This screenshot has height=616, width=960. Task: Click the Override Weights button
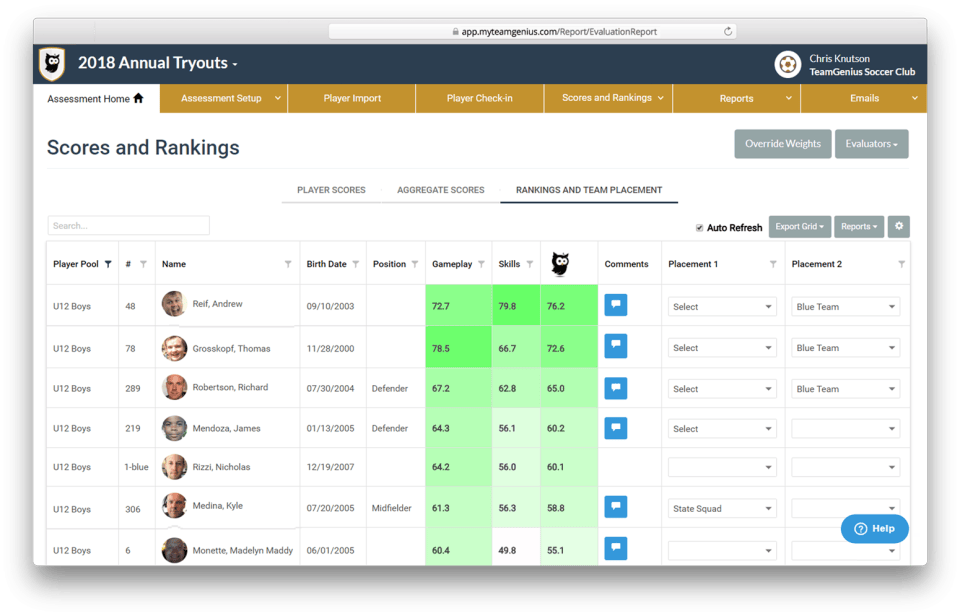click(782, 143)
